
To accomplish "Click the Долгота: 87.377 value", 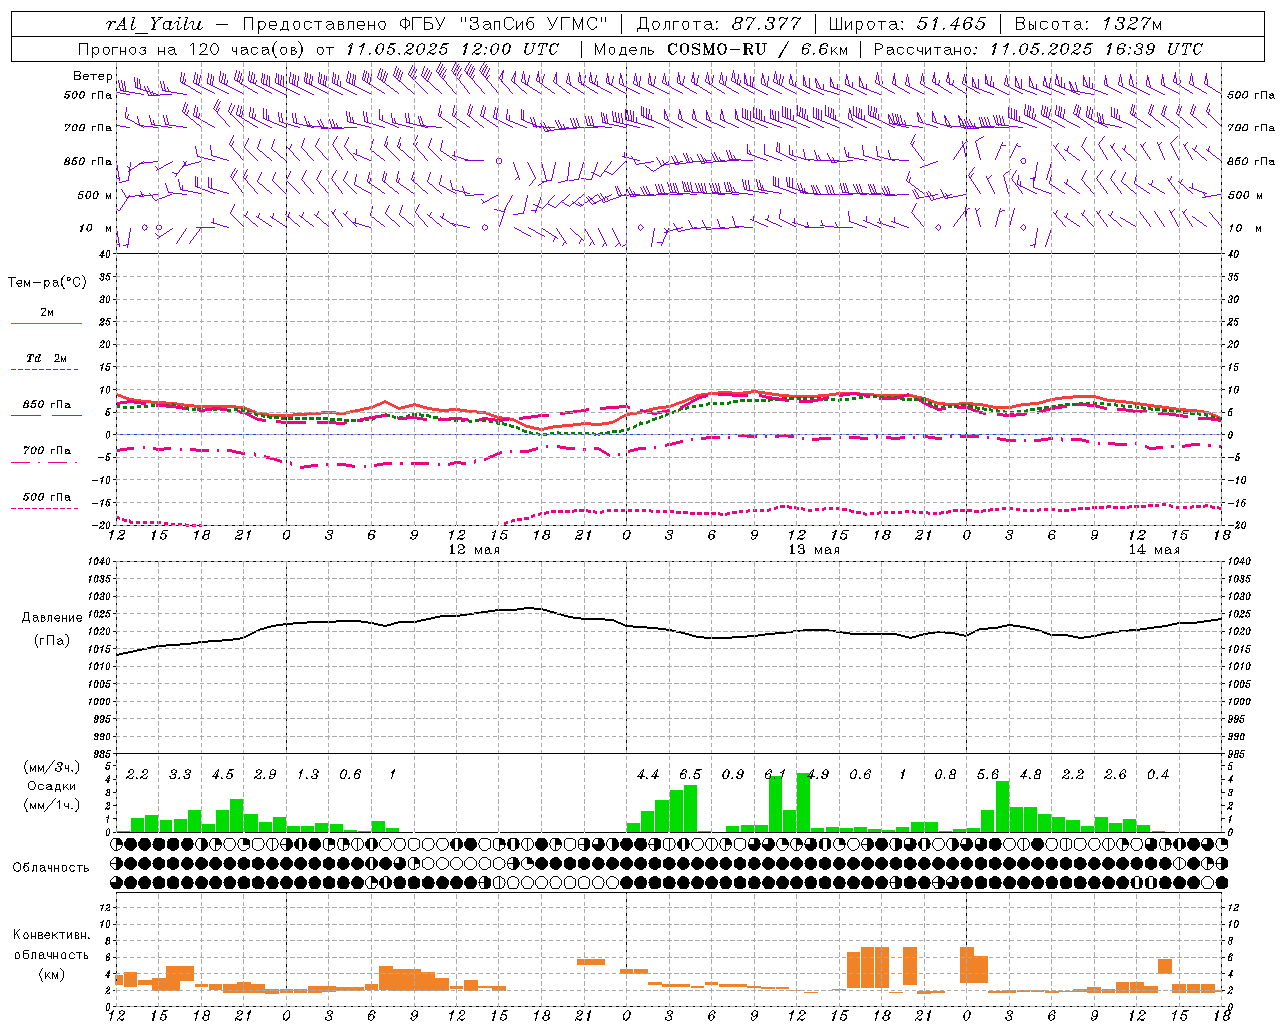I will click(718, 24).
